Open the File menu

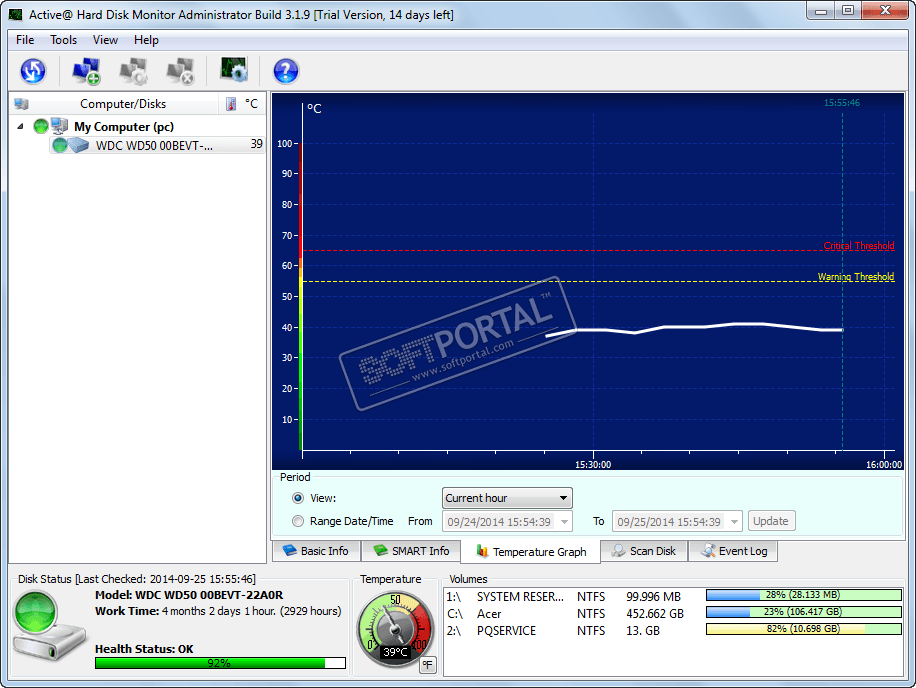(25, 40)
